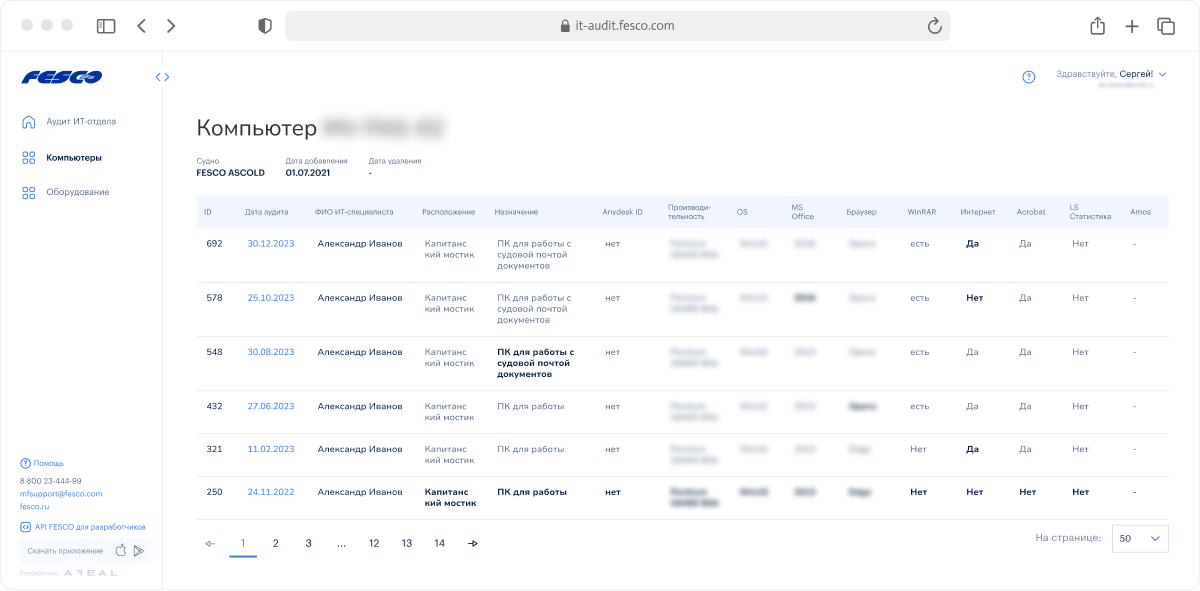Open Аудит ИТ-отдела in the sidebar
This screenshot has height=591, width=1200.
(80, 122)
